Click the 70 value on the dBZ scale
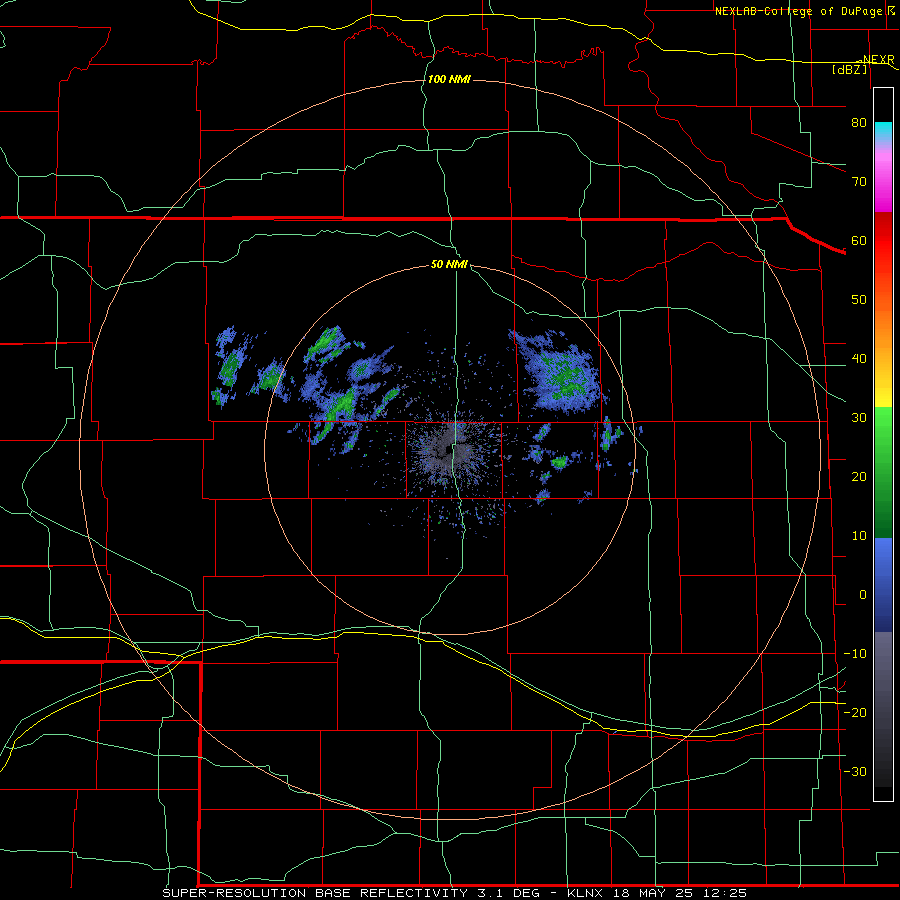900x900 pixels. pyautogui.click(x=859, y=181)
